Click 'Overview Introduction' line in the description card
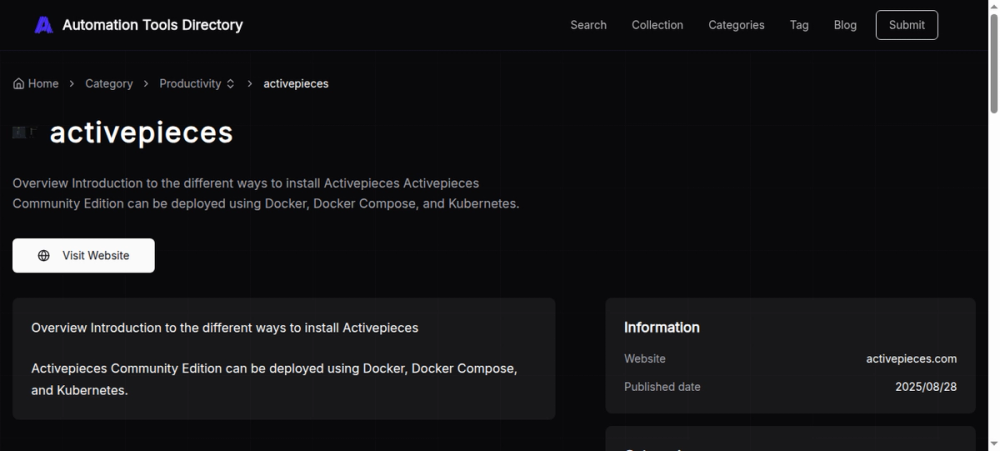This screenshot has height=451, width=1000. (224, 328)
